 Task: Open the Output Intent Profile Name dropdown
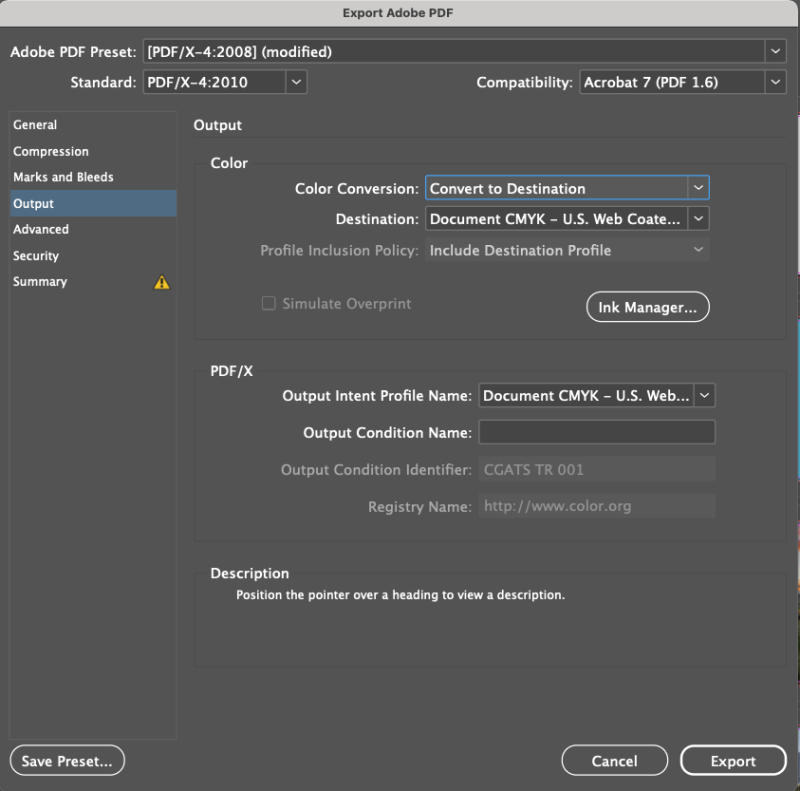point(596,396)
